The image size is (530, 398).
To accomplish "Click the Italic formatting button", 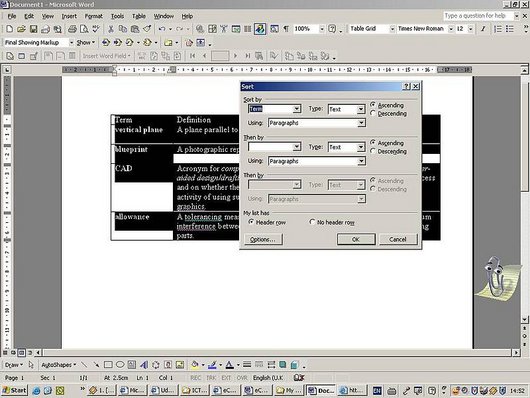I will pyautogui.click(x=483, y=29).
